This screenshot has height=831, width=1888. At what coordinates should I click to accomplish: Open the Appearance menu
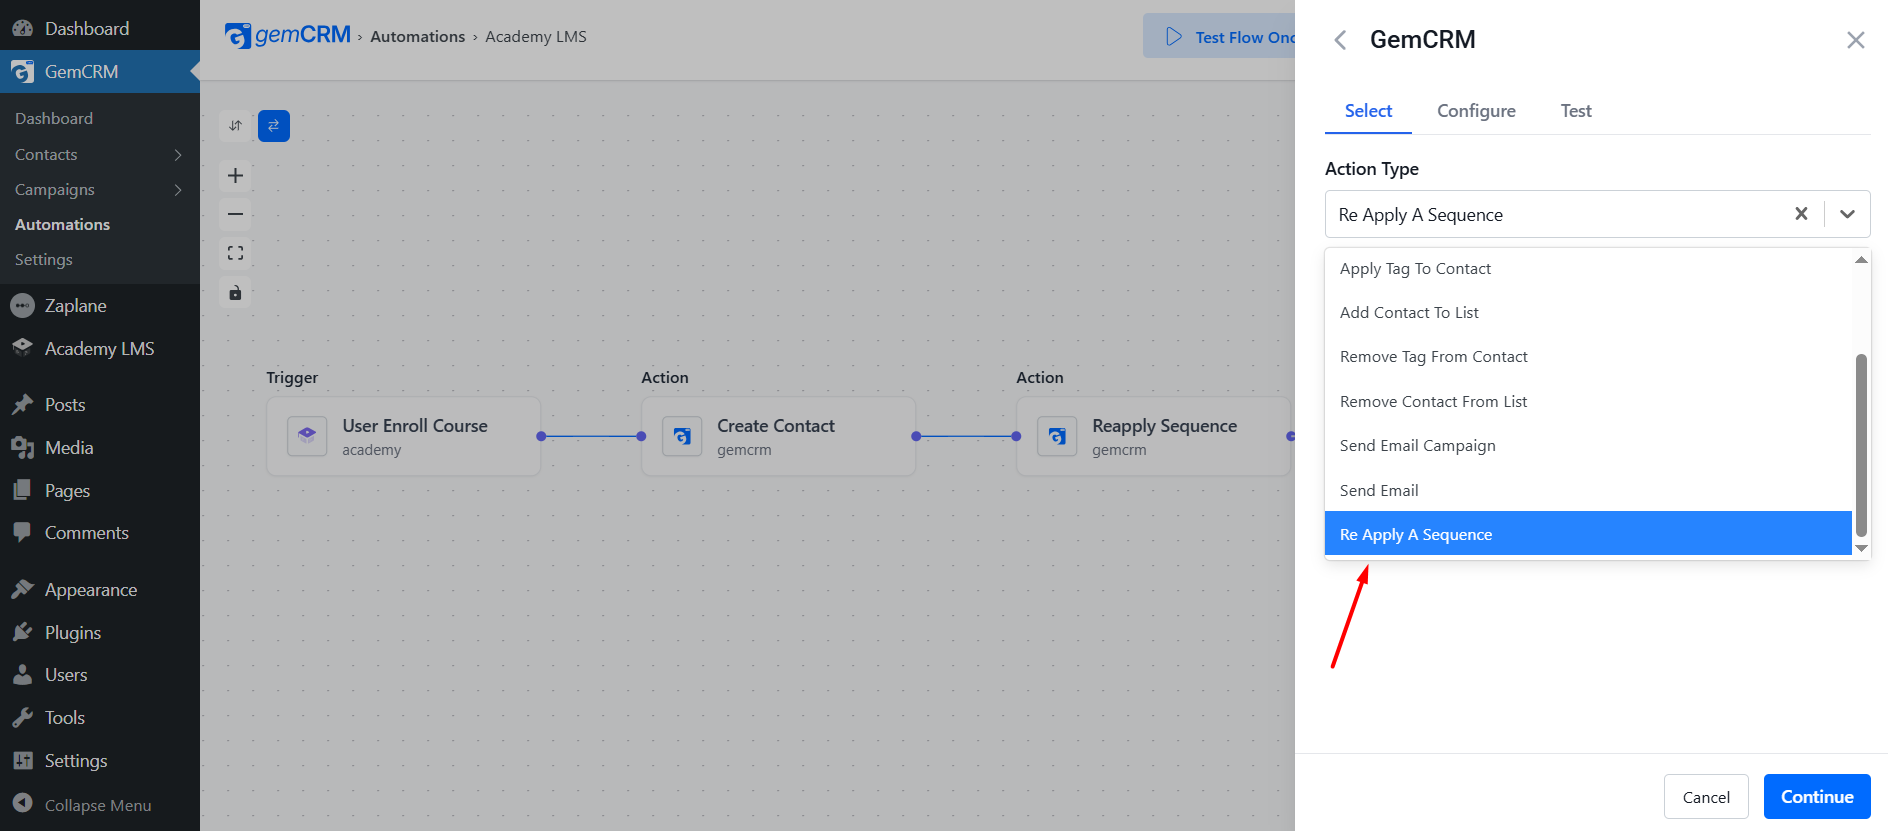click(100, 590)
